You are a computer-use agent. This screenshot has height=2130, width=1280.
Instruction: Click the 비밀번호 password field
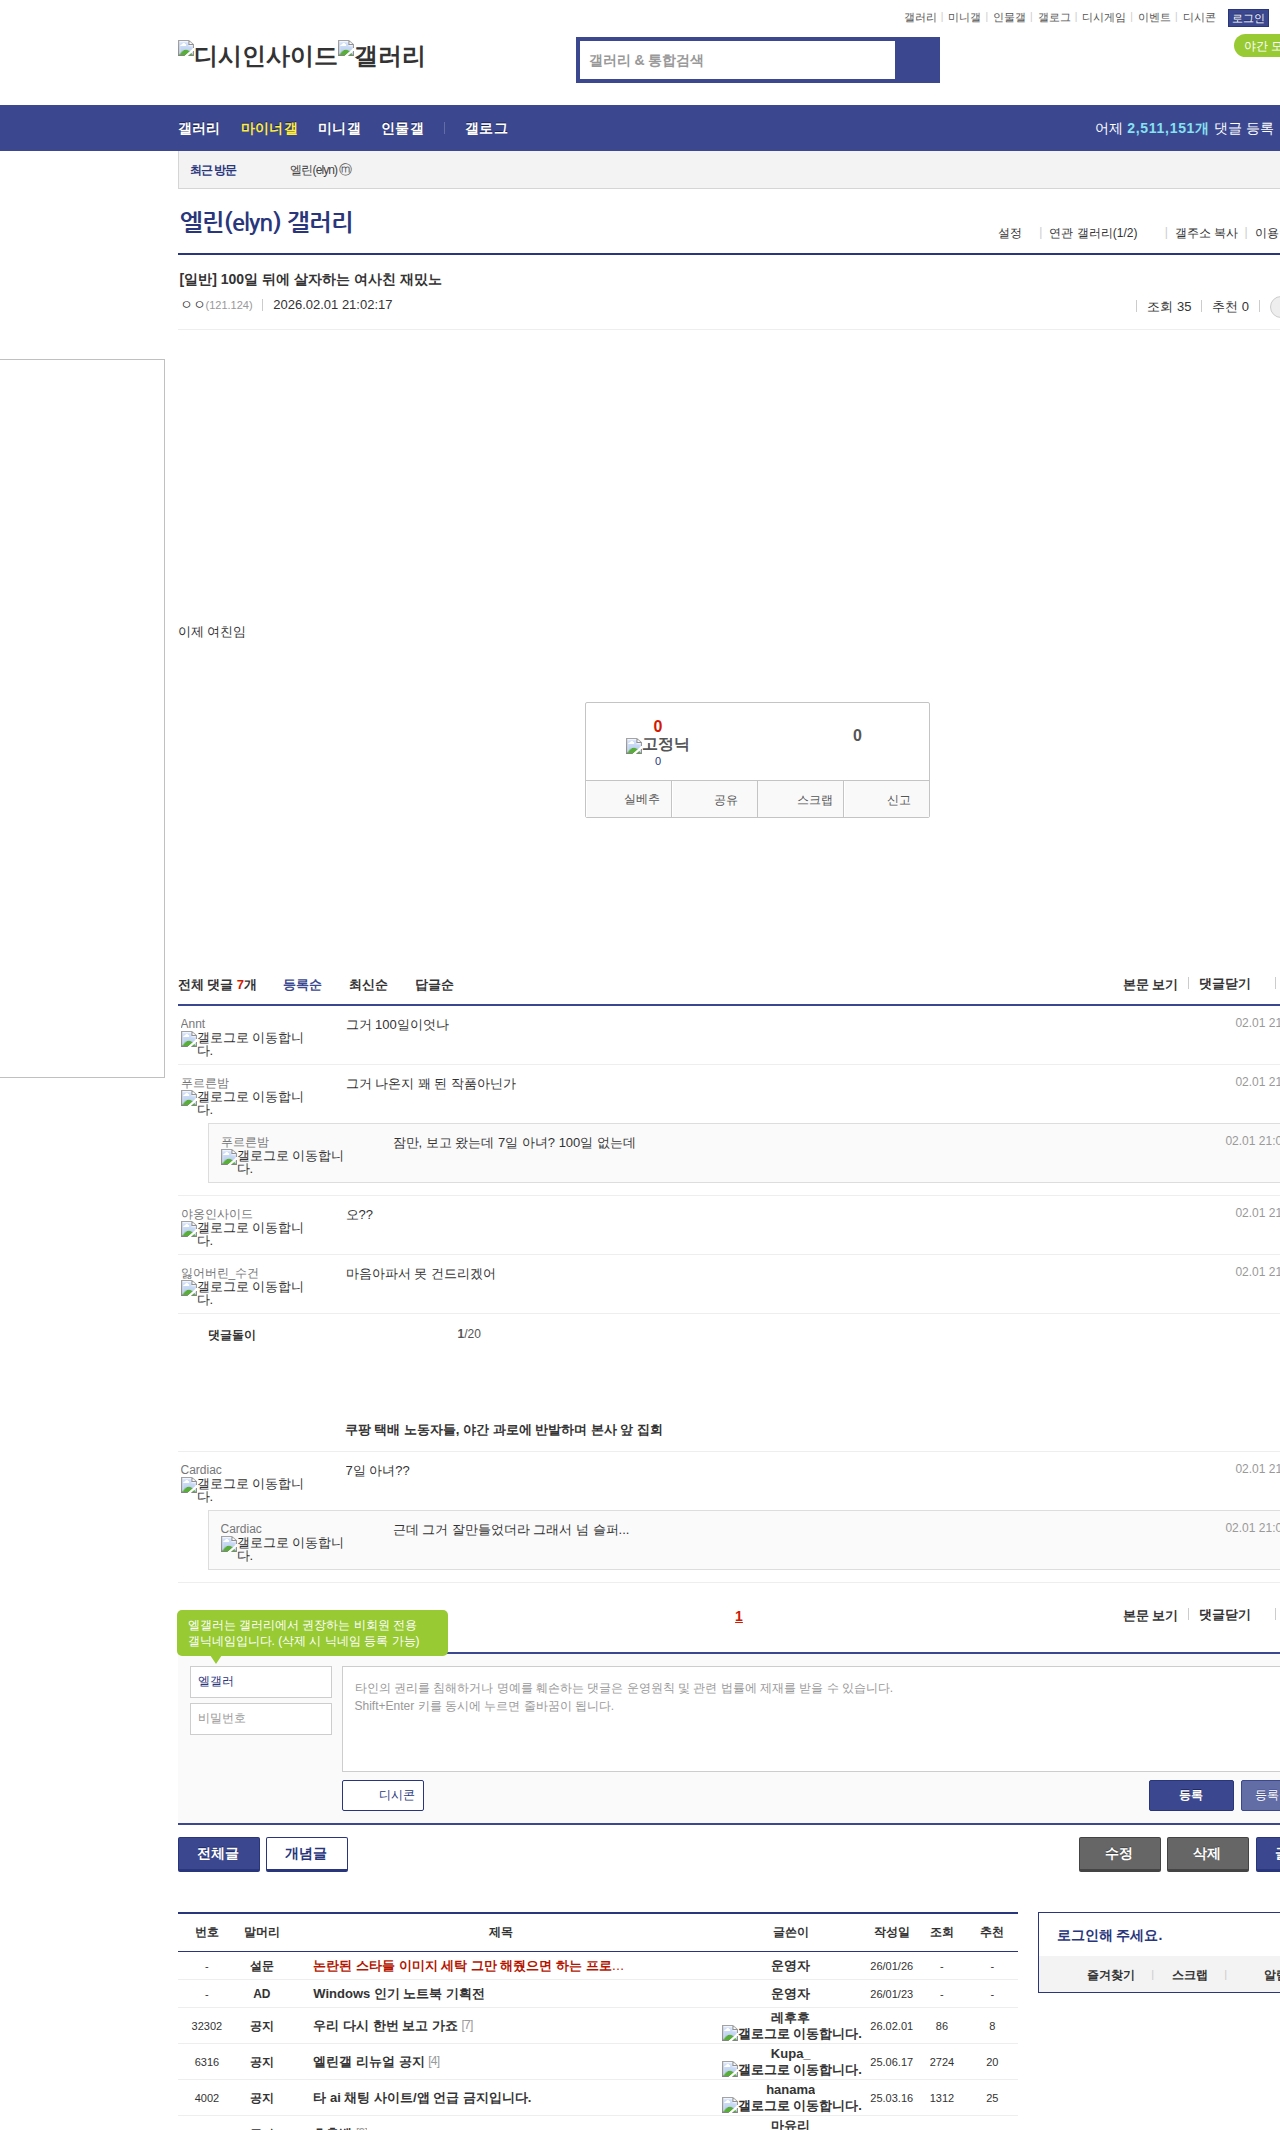[x=261, y=1718]
